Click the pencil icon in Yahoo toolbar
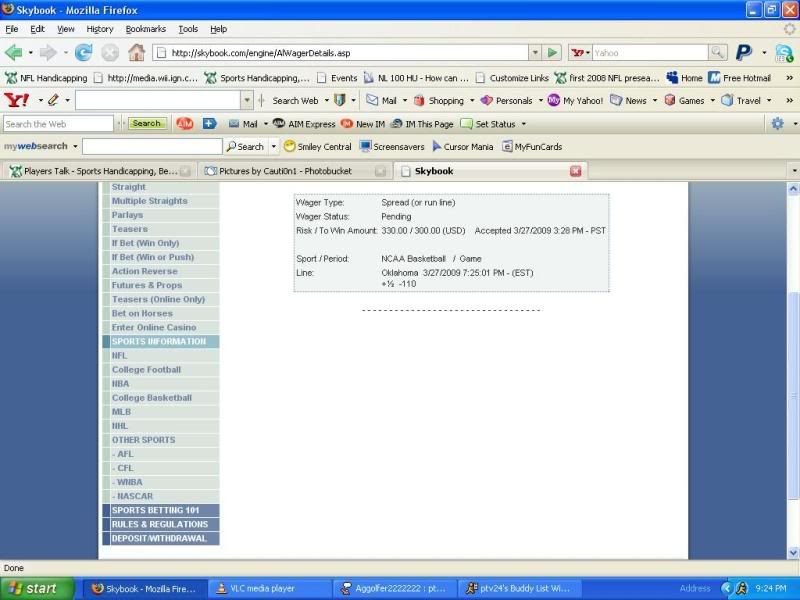 [53, 100]
